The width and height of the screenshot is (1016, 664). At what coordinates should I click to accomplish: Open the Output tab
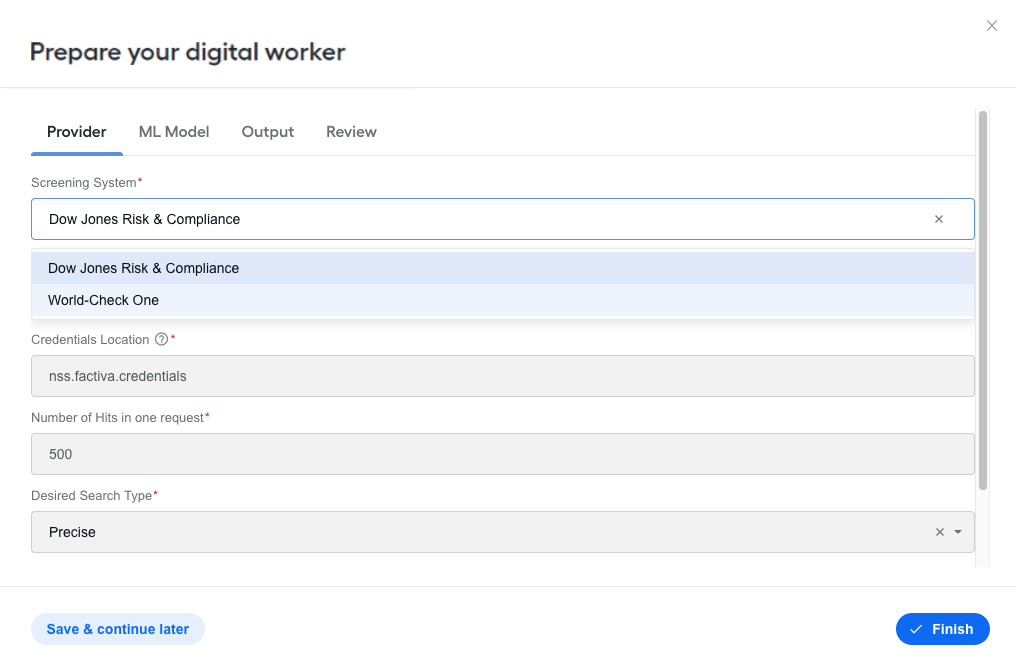(x=268, y=132)
